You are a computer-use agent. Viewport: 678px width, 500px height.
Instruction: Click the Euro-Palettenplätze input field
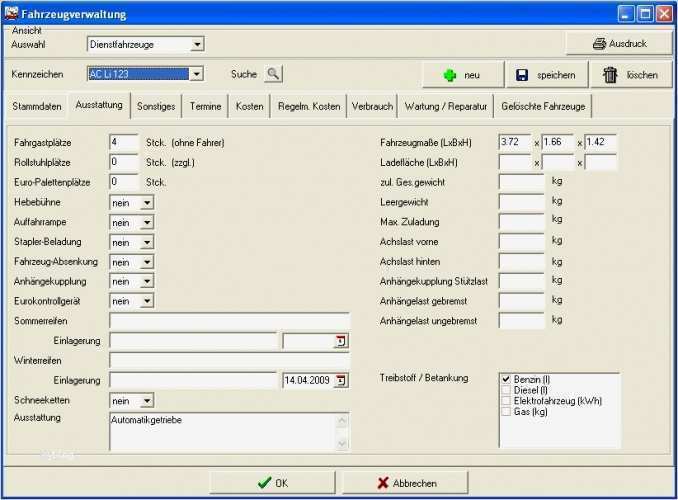pos(124,182)
